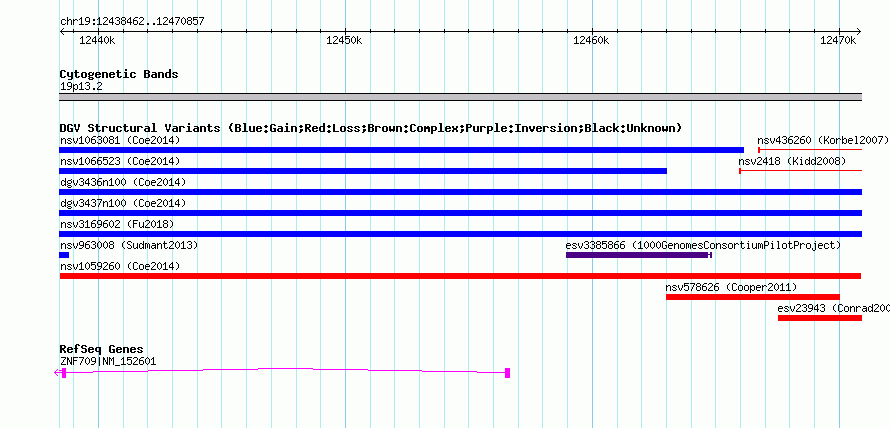Screen dimensions: 890x428
Task: Open the nsv3169602 (Fu2018) variant label
Action: click(117, 224)
